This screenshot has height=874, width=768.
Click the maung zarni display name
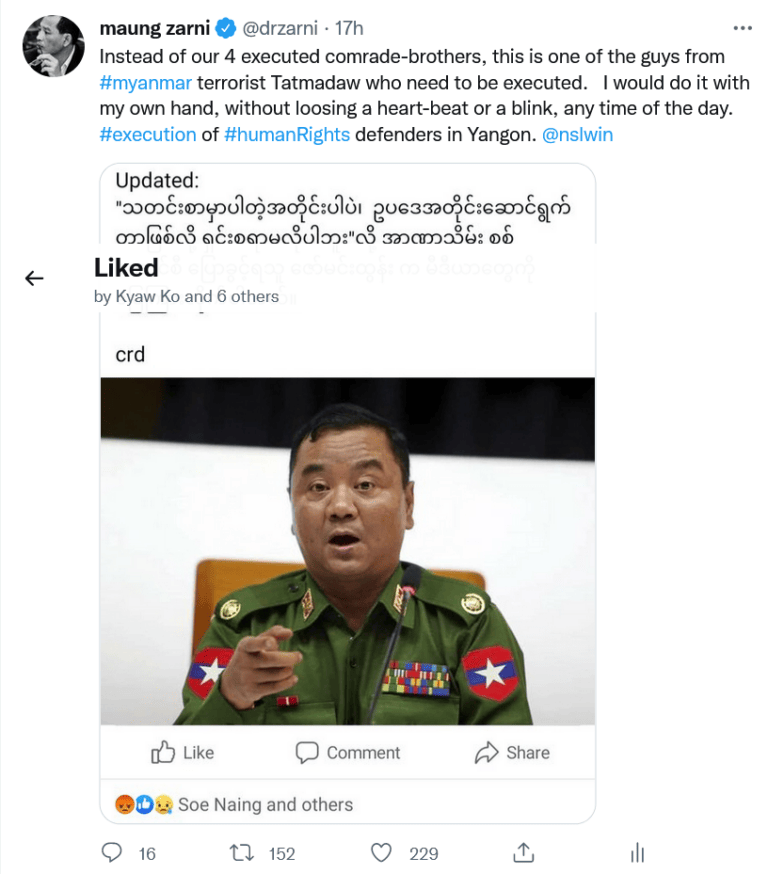(x=153, y=28)
